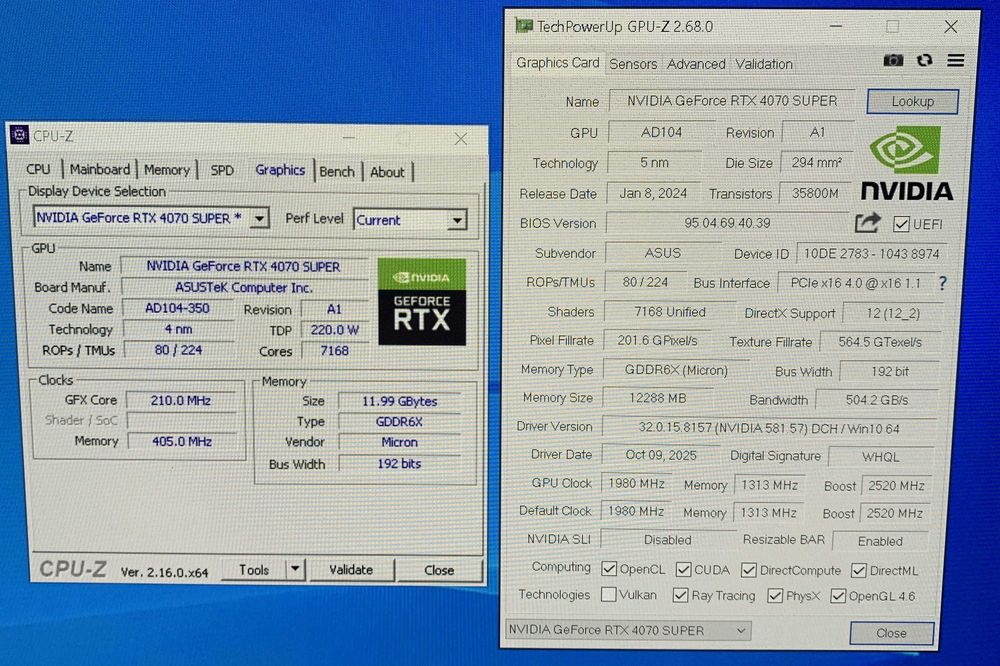This screenshot has width=1000, height=666.
Task: Toggle the PhysX checkbox
Action: [x=775, y=596]
